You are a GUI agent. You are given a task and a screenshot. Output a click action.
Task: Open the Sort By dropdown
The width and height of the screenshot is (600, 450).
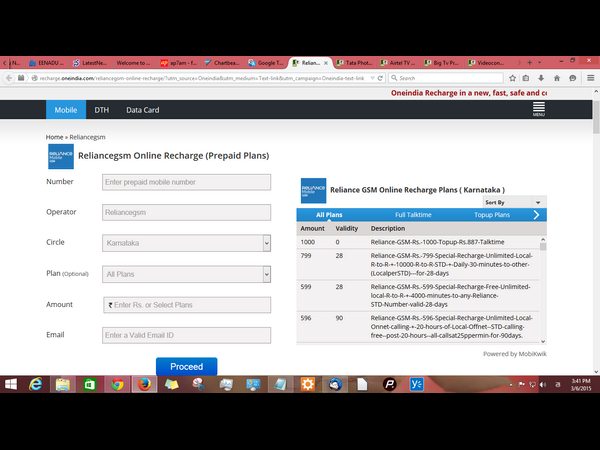(513, 202)
